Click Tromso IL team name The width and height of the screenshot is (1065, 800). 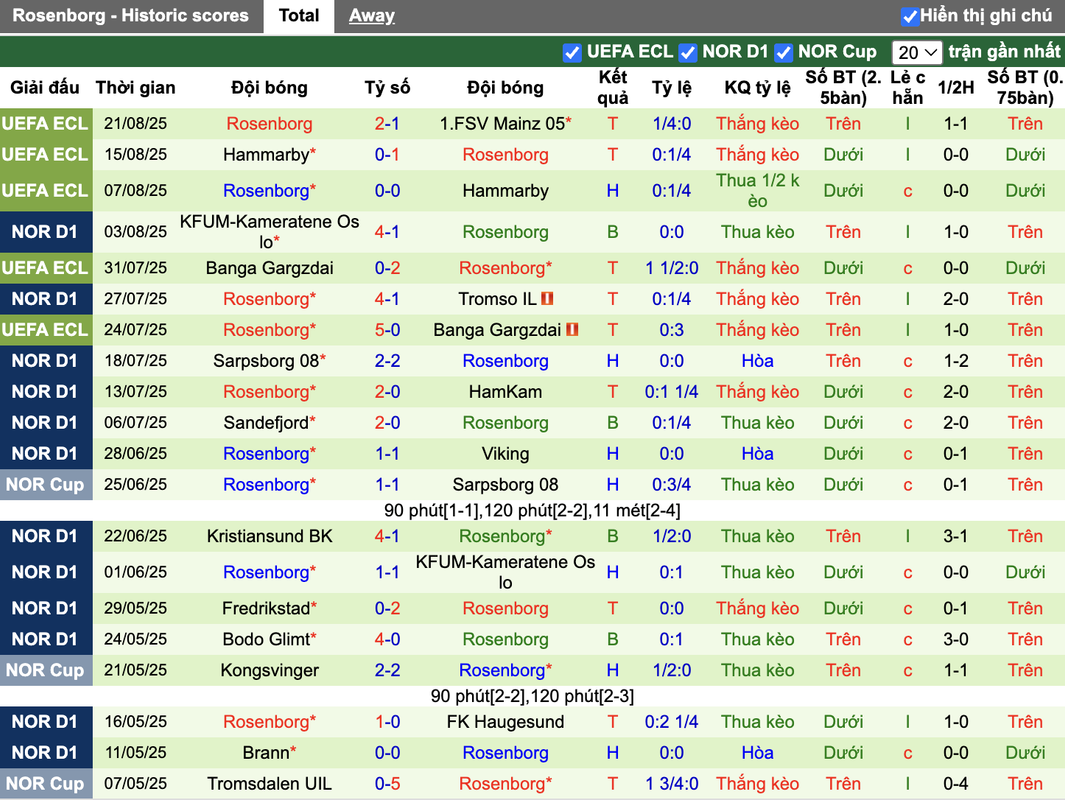pyautogui.click(x=497, y=299)
